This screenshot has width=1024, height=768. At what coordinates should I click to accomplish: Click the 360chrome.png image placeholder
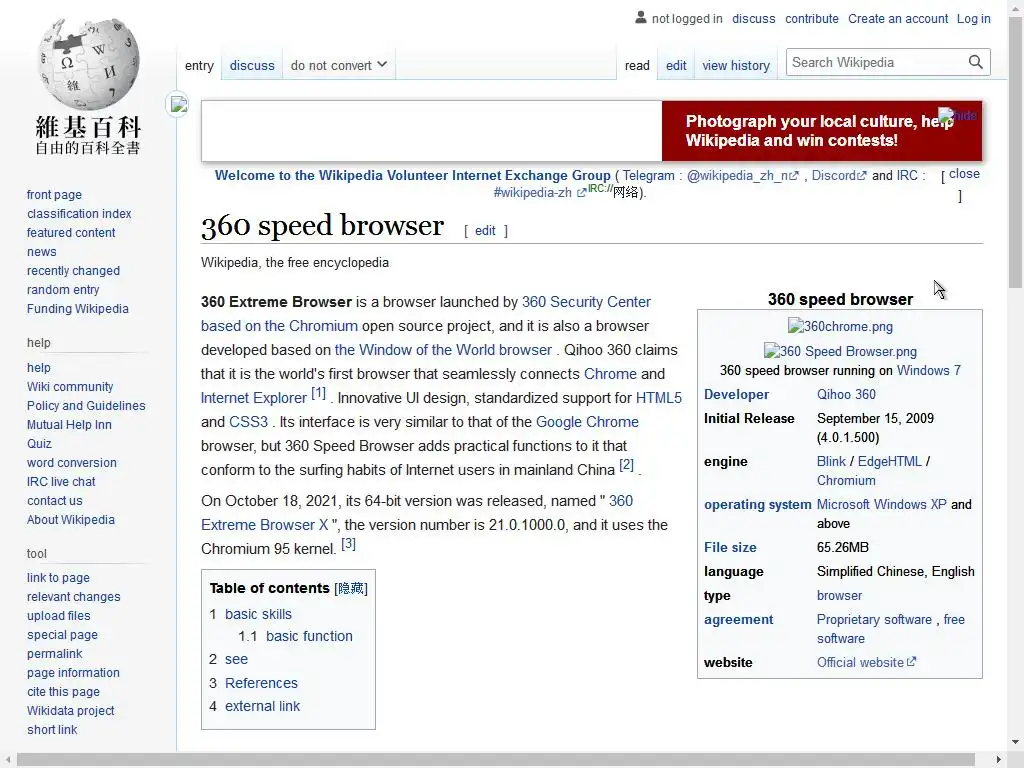click(840, 326)
